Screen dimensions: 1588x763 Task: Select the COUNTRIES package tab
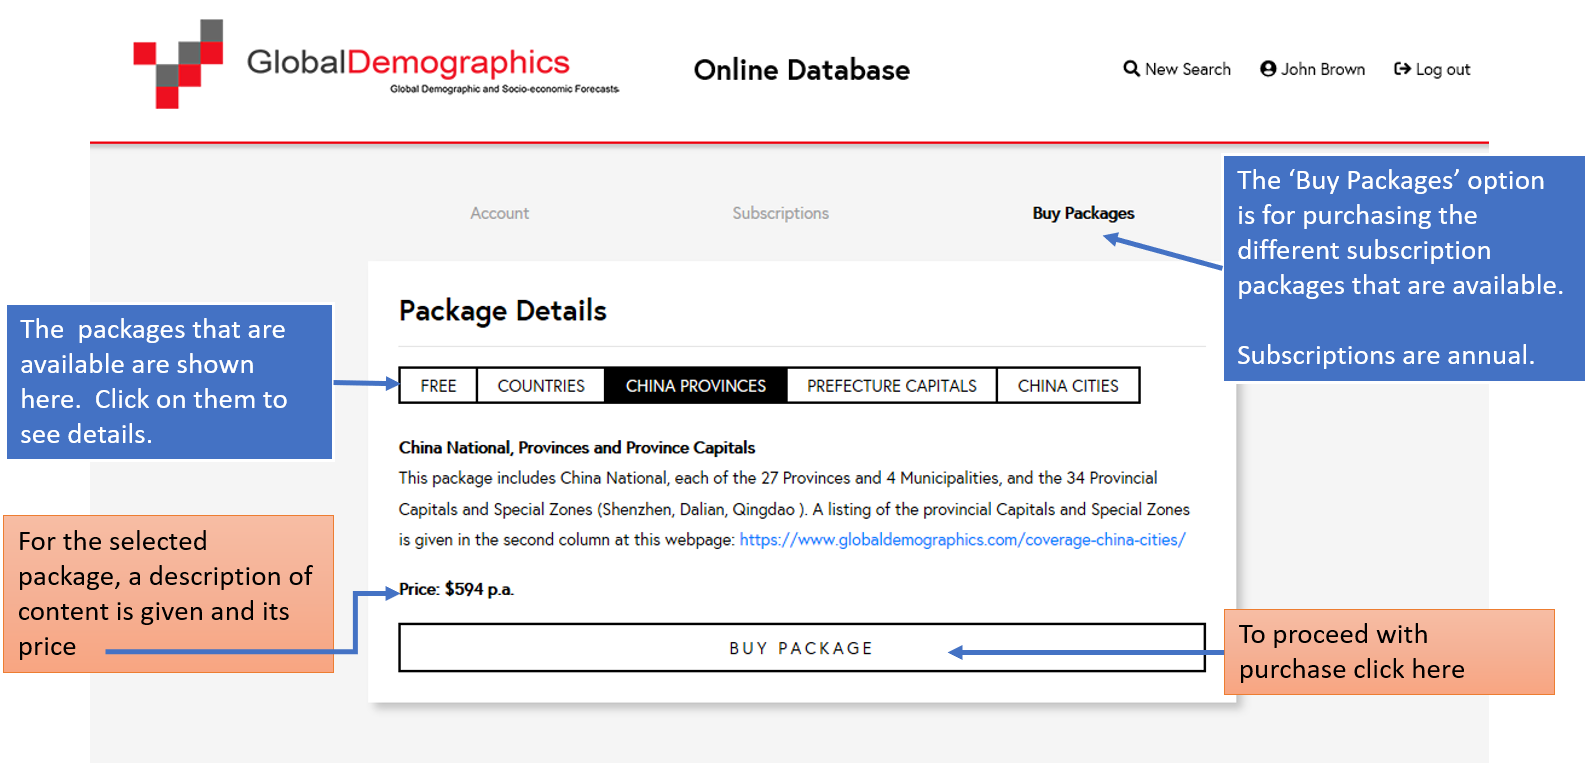(541, 386)
